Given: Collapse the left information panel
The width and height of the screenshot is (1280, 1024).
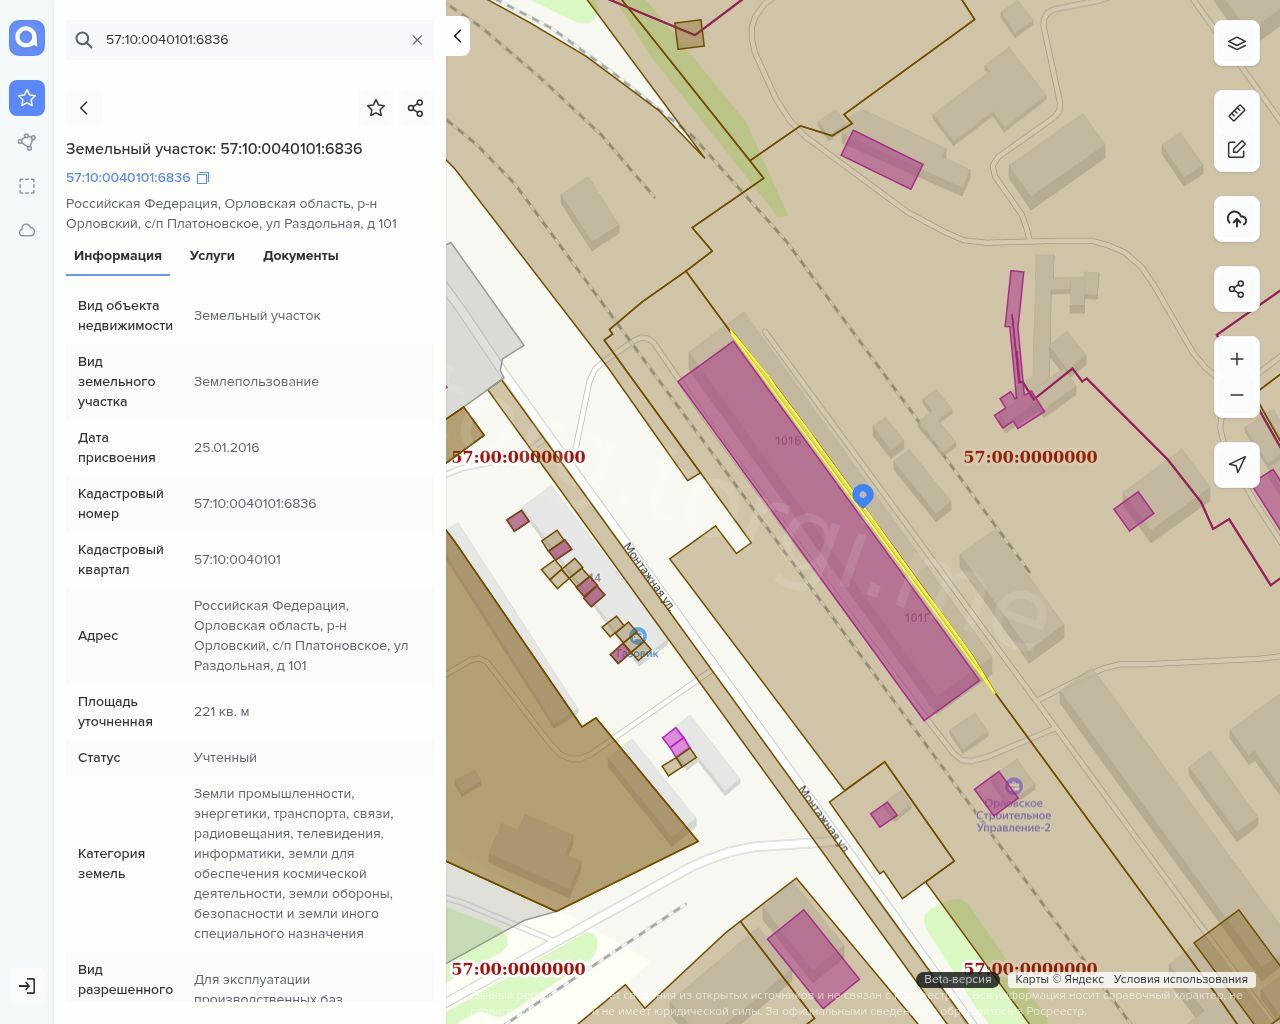Looking at the screenshot, I should tap(457, 36).
